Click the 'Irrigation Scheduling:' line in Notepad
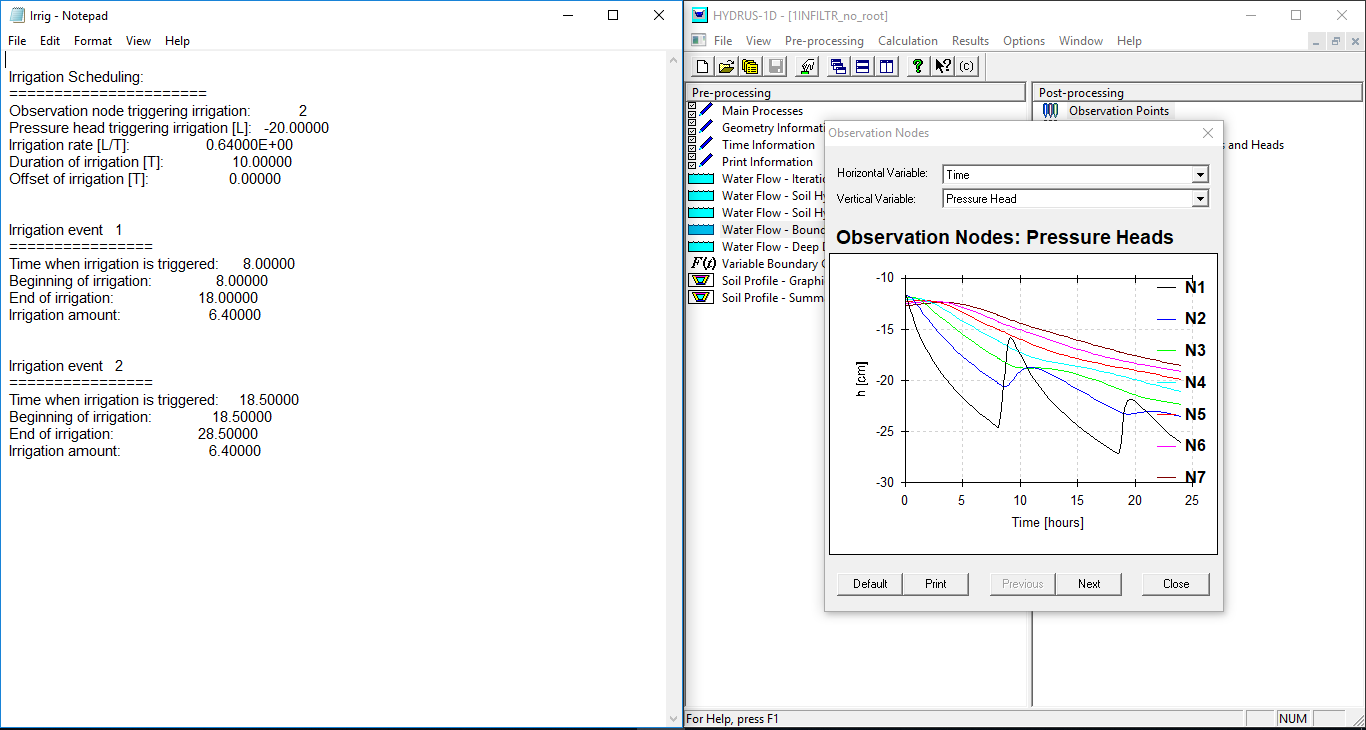This screenshot has height=730, width=1366. pos(76,77)
